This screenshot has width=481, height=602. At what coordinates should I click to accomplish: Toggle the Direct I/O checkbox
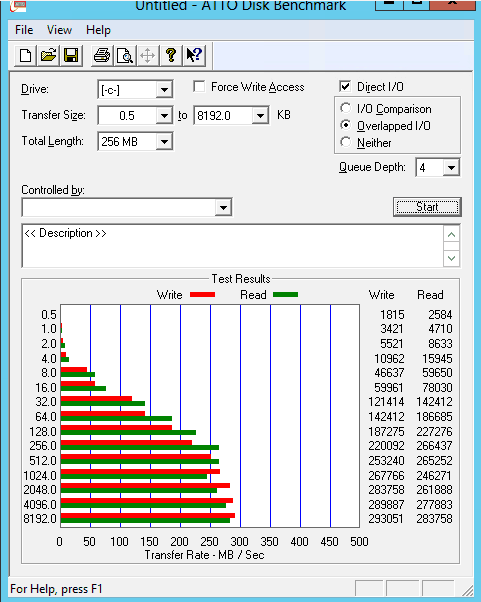pyautogui.click(x=345, y=86)
